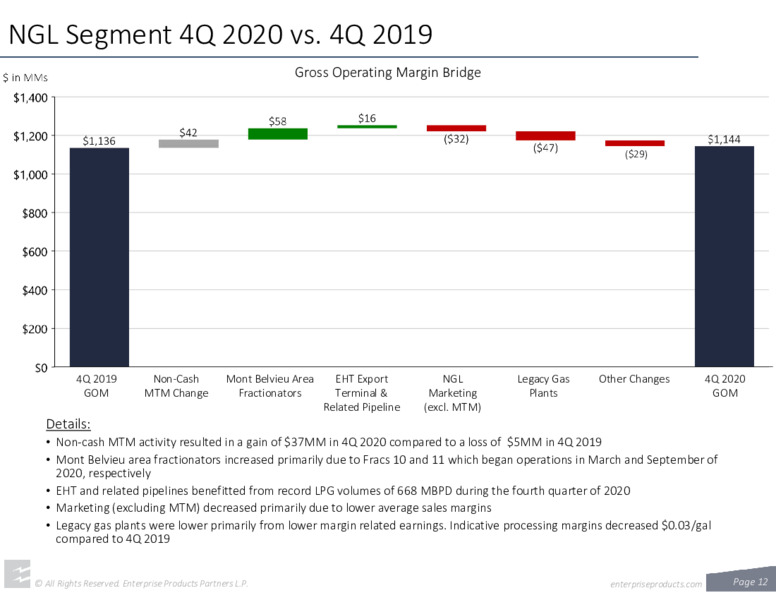Click the $1,000 axis label
The image size is (776, 600).
tap(31, 175)
